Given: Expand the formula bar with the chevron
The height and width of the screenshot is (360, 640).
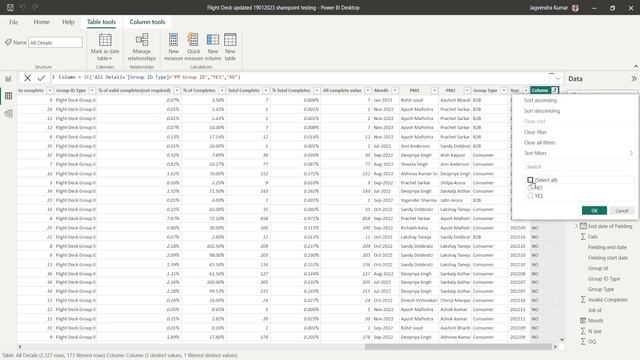Looking at the screenshot, I should coord(558,78).
